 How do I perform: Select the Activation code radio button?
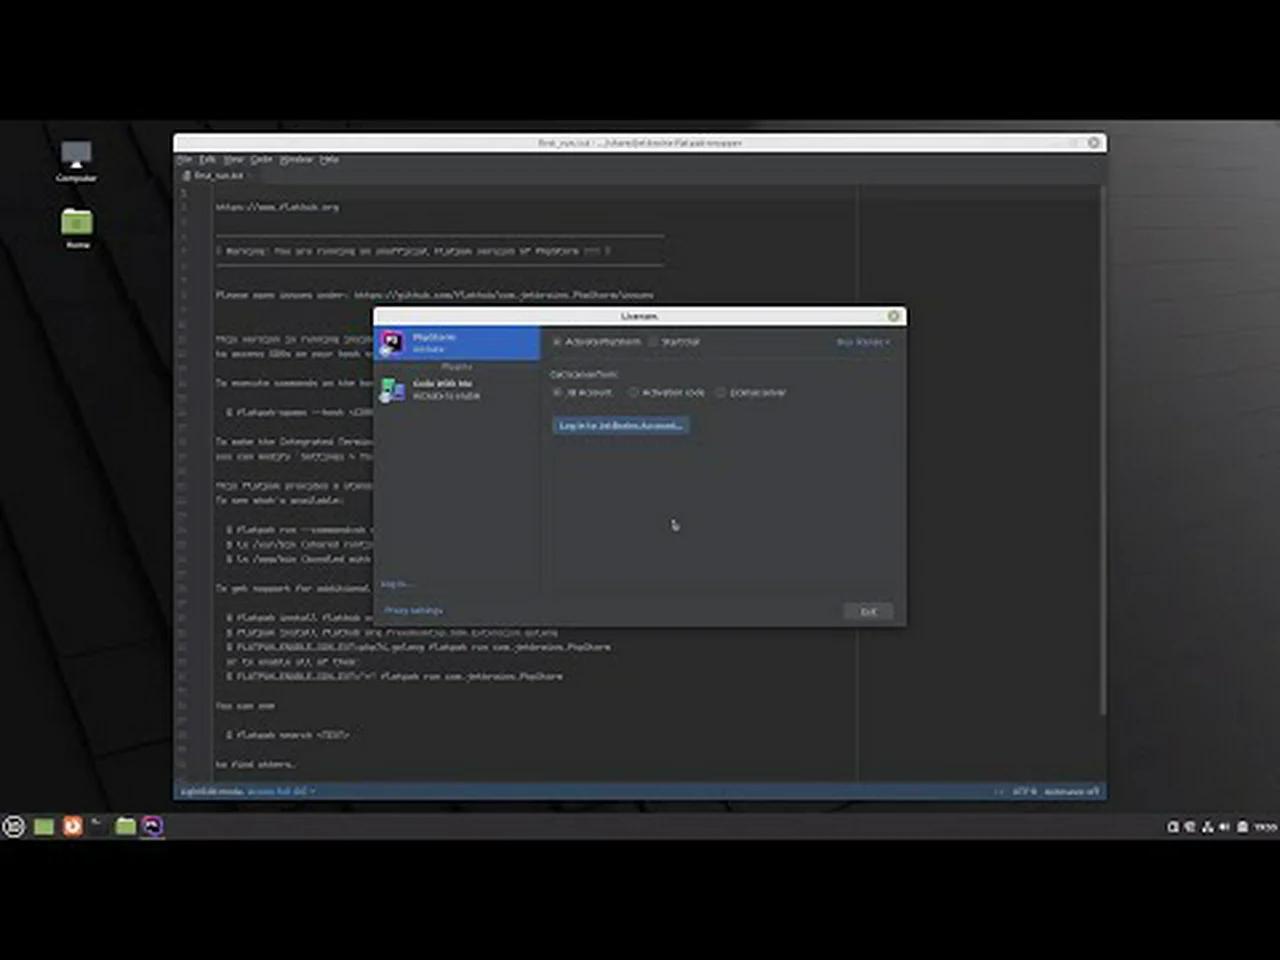pyautogui.click(x=633, y=392)
